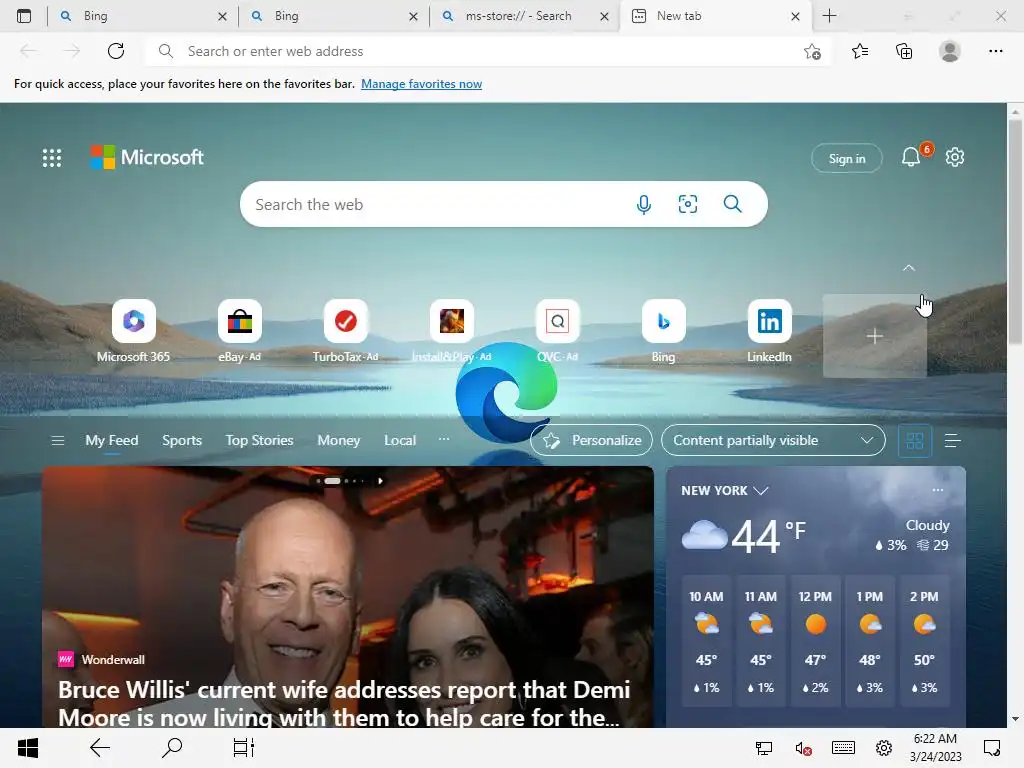The height and width of the screenshot is (768, 1024).
Task: Open the profile avatar icon
Action: tap(950, 51)
